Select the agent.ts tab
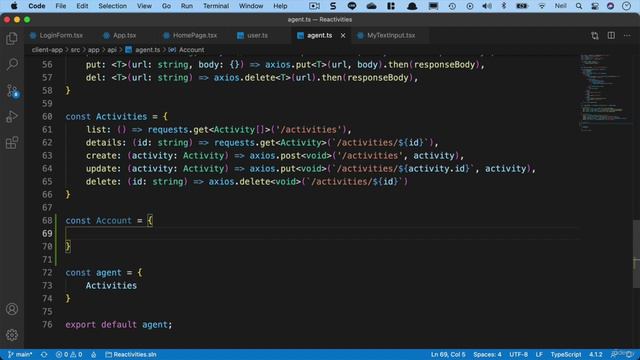Viewport: 640px width, 360px height. click(320, 36)
